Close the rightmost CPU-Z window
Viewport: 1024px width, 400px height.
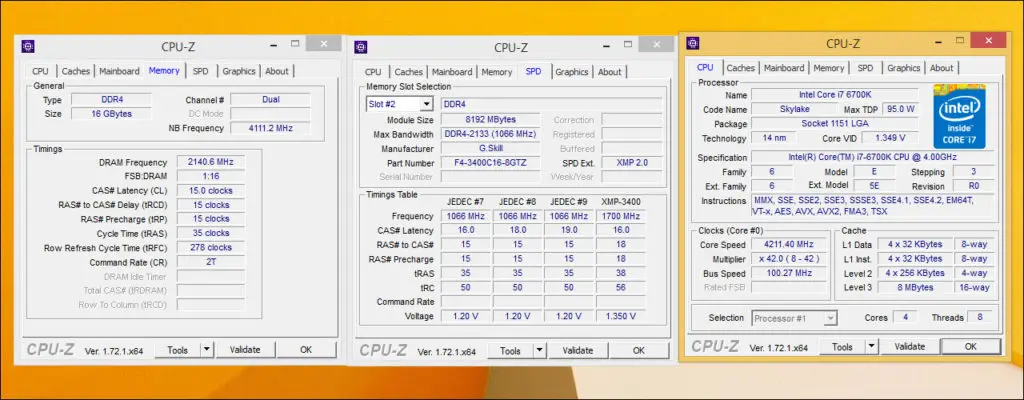pyautogui.click(x=987, y=41)
